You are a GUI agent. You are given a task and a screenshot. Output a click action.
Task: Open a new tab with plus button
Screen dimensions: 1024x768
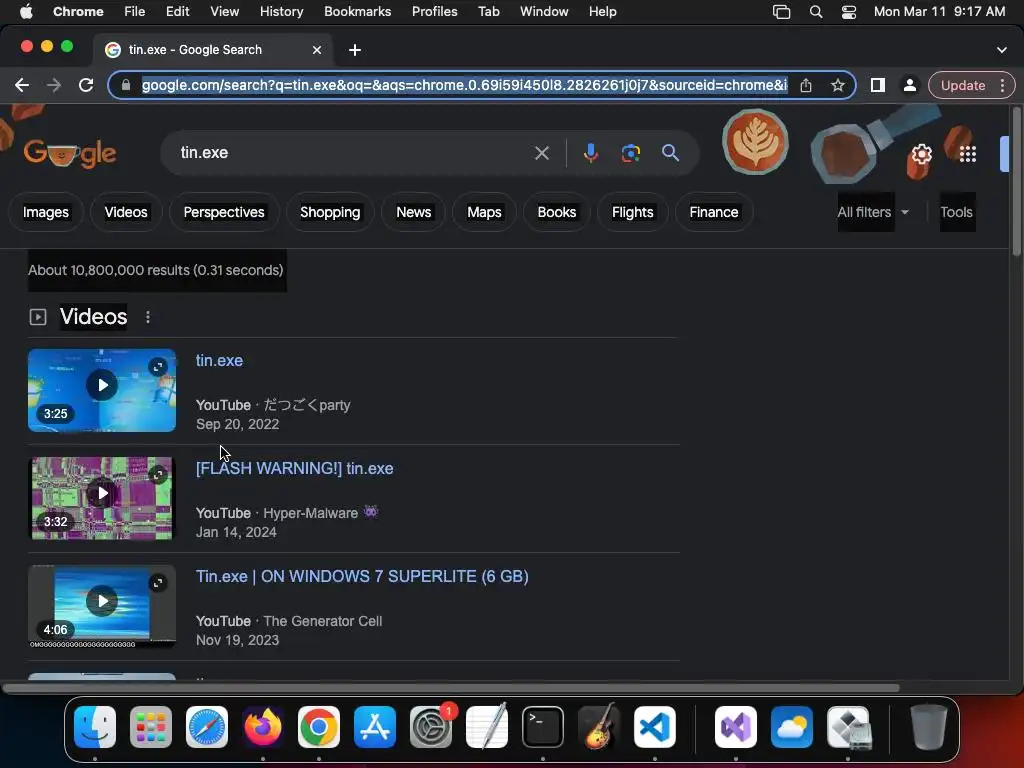pyautogui.click(x=355, y=50)
